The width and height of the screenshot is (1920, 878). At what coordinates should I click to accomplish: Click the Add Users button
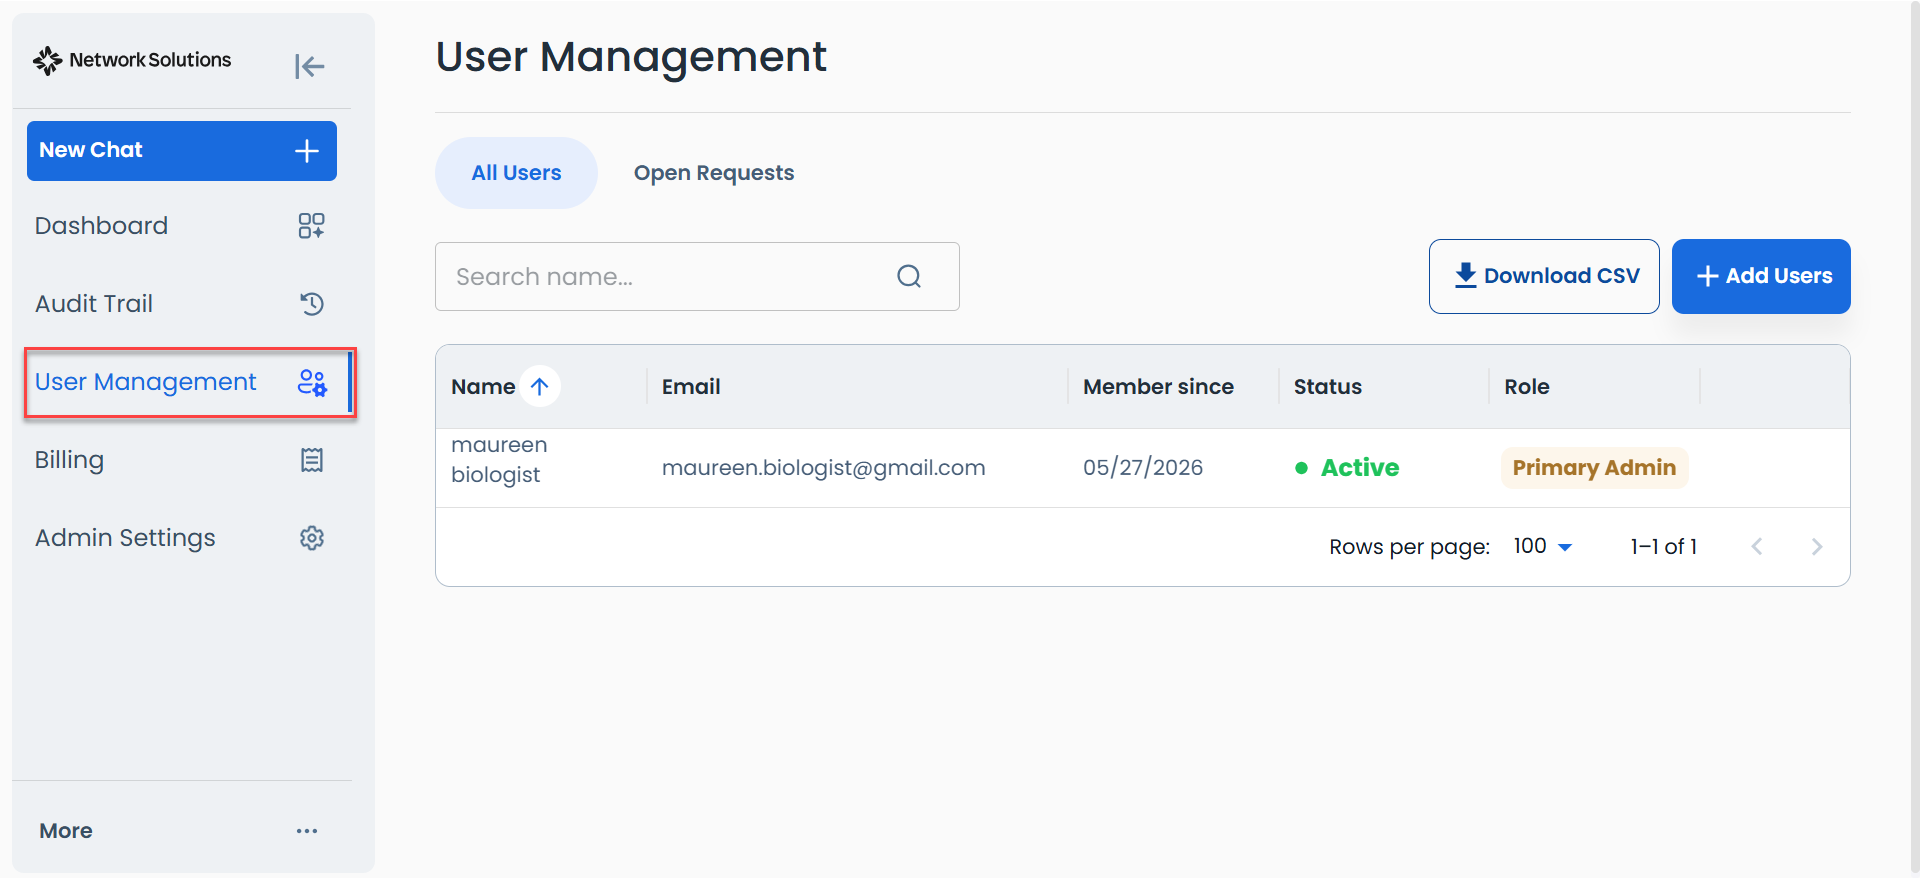point(1761,276)
